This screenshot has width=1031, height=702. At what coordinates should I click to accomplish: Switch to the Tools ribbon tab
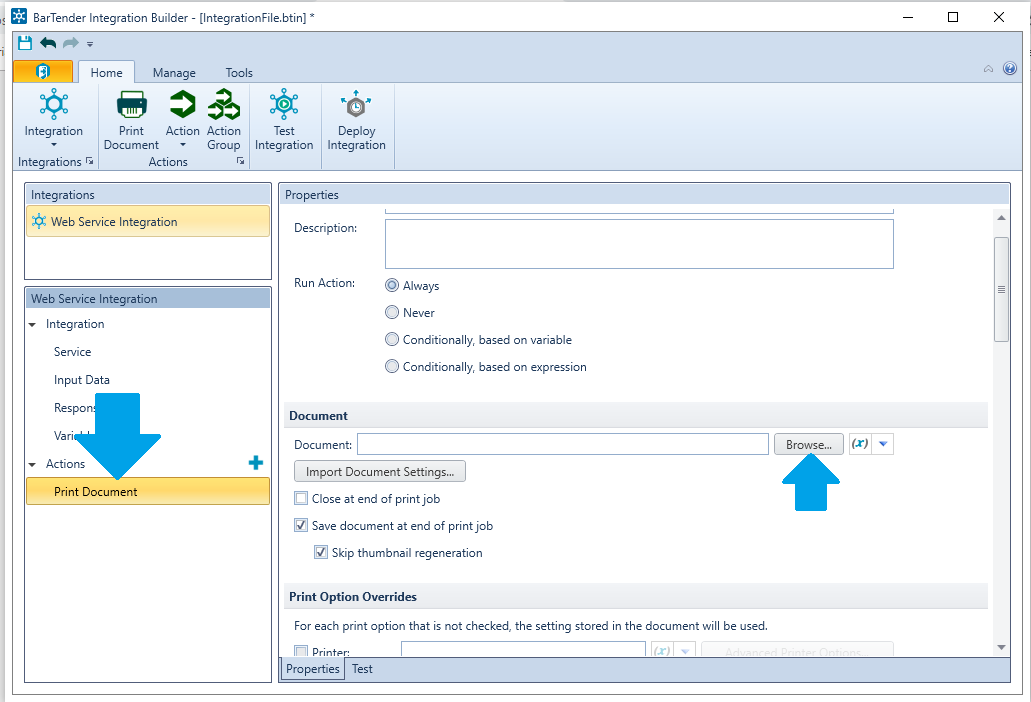(239, 72)
